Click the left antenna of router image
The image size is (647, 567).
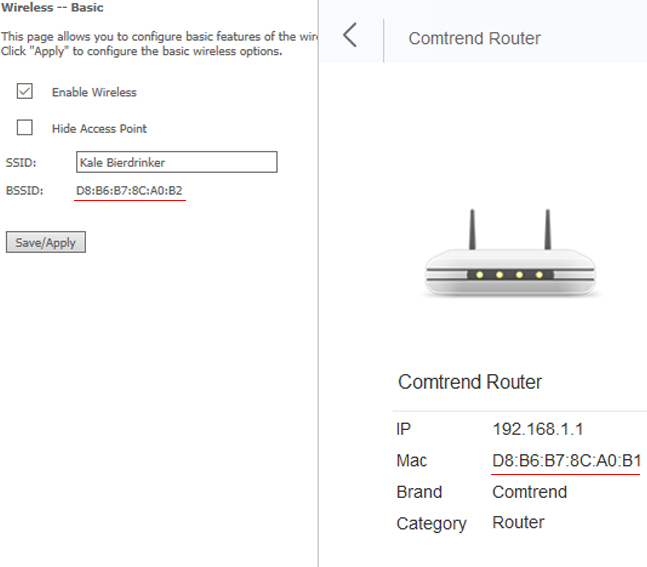click(472, 229)
